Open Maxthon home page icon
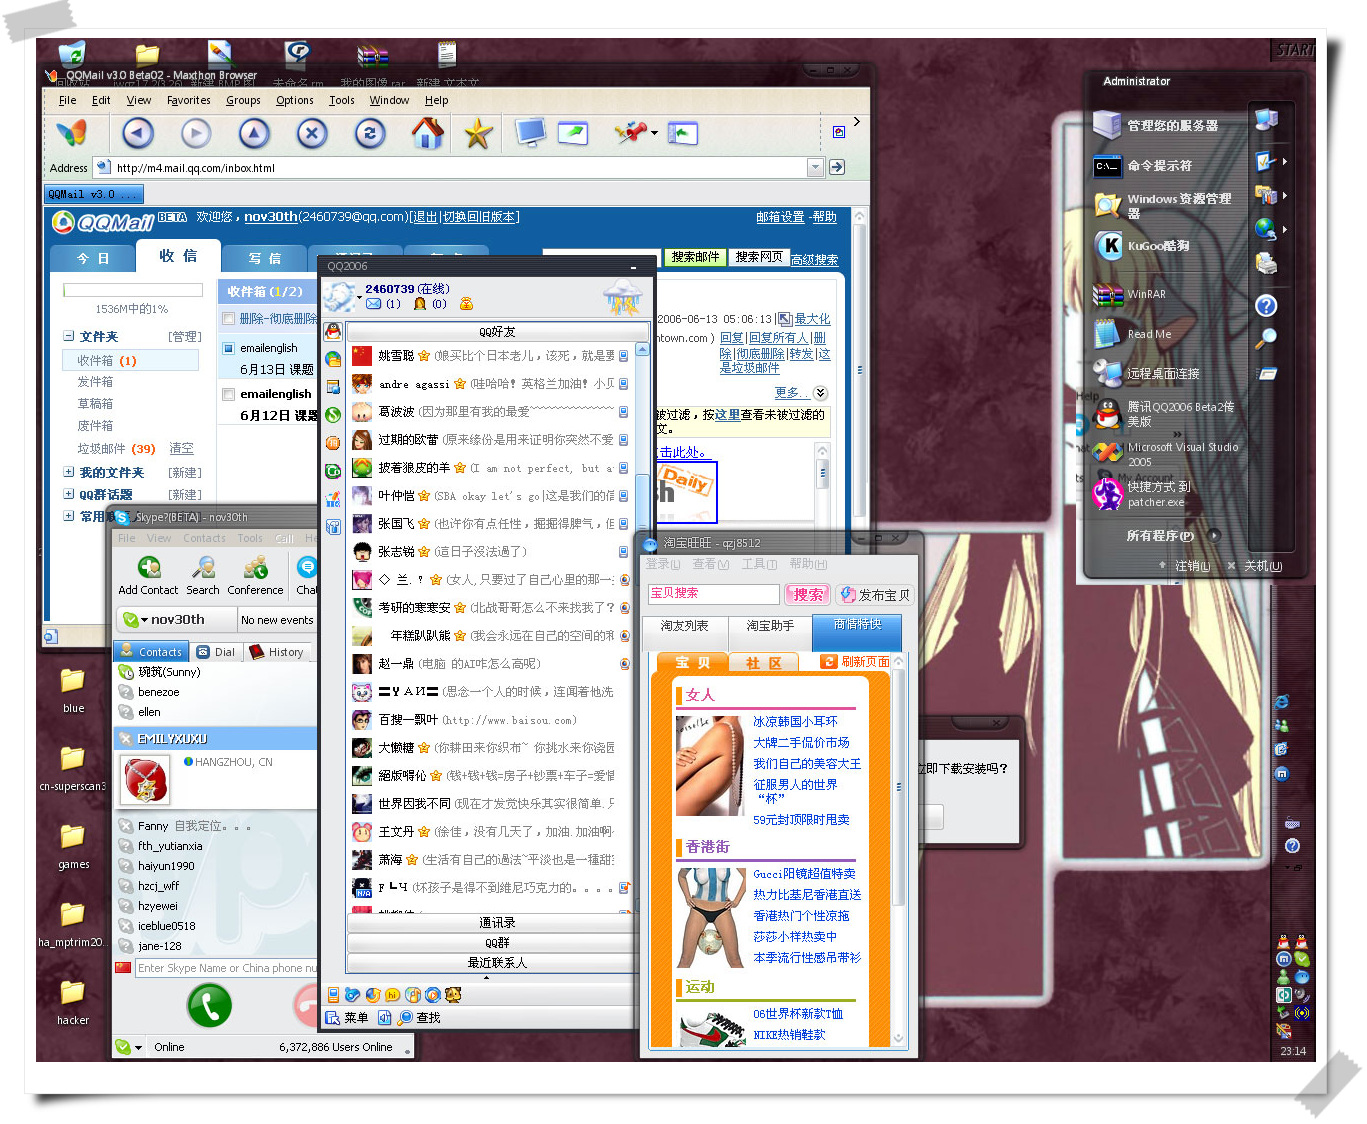This screenshot has height=1124, width=1367. (x=428, y=133)
